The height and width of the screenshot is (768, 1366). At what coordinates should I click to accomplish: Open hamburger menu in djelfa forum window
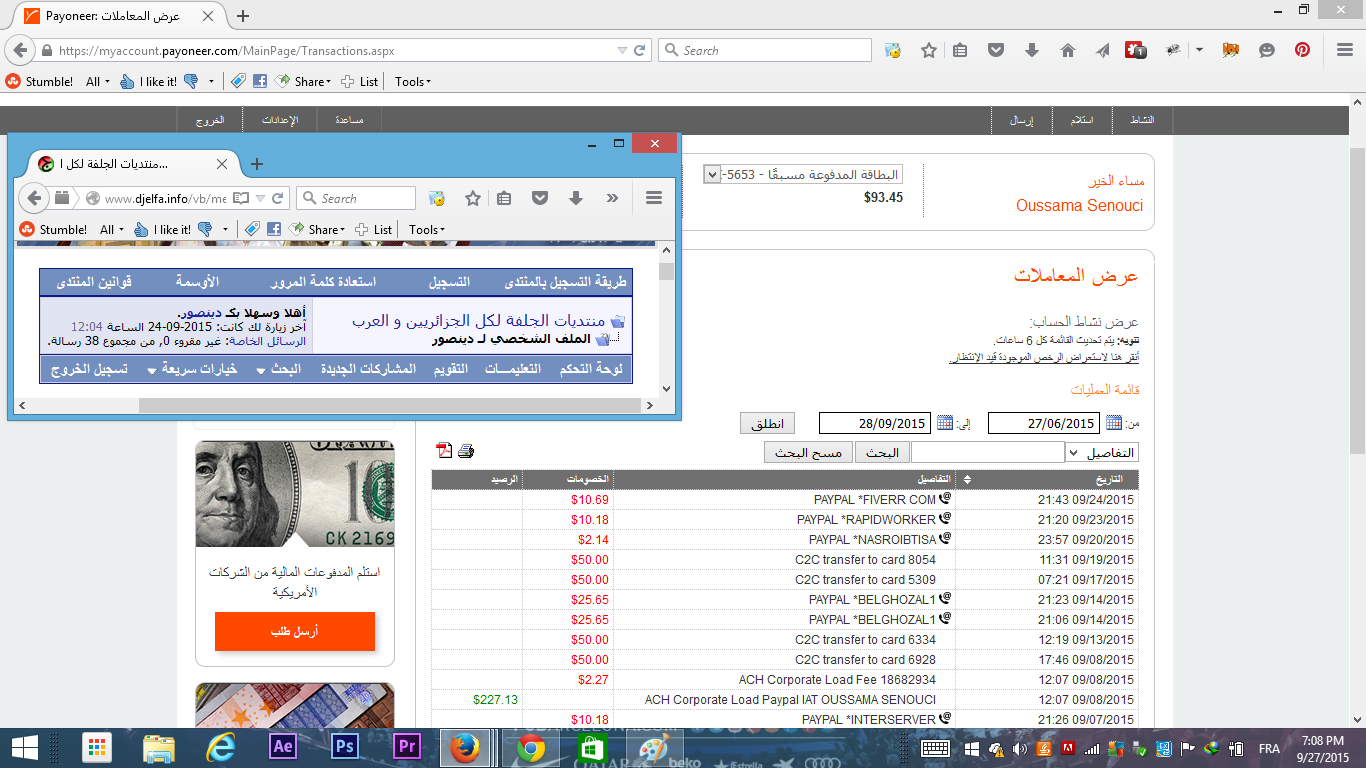pos(654,198)
